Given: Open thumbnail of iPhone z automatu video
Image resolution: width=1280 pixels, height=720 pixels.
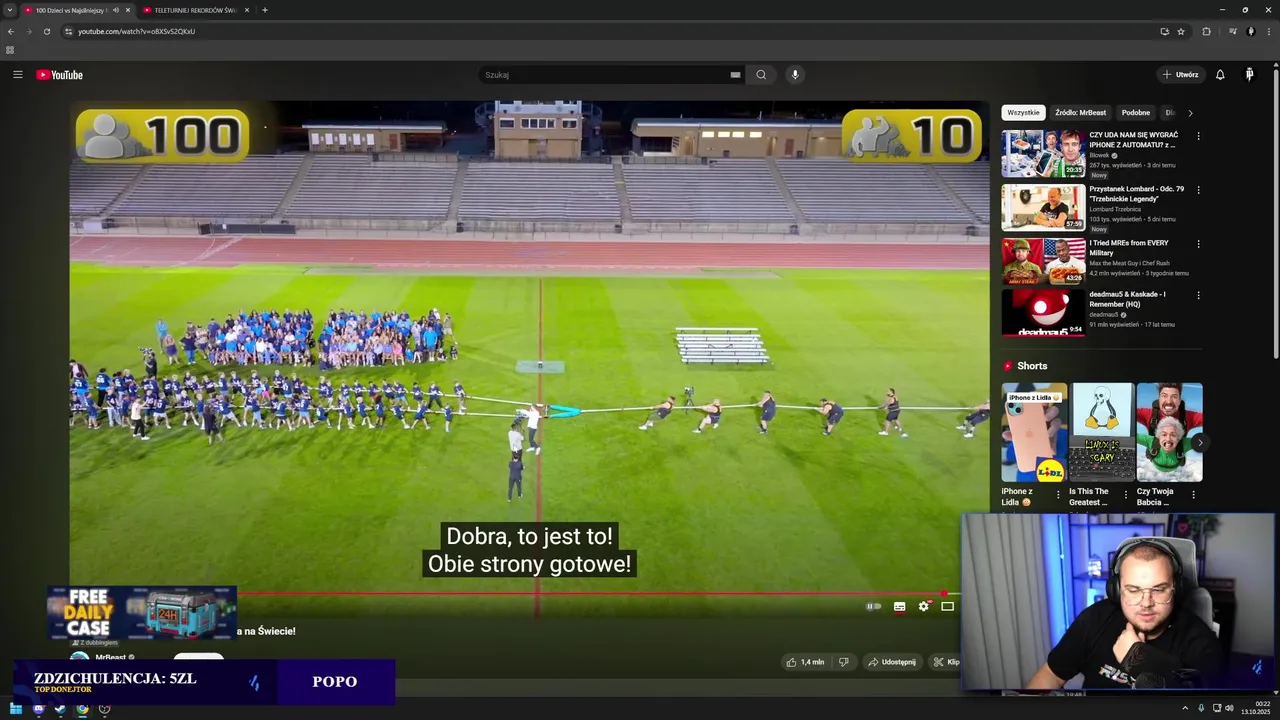Looking at the screenshot, I should 1043,153.
